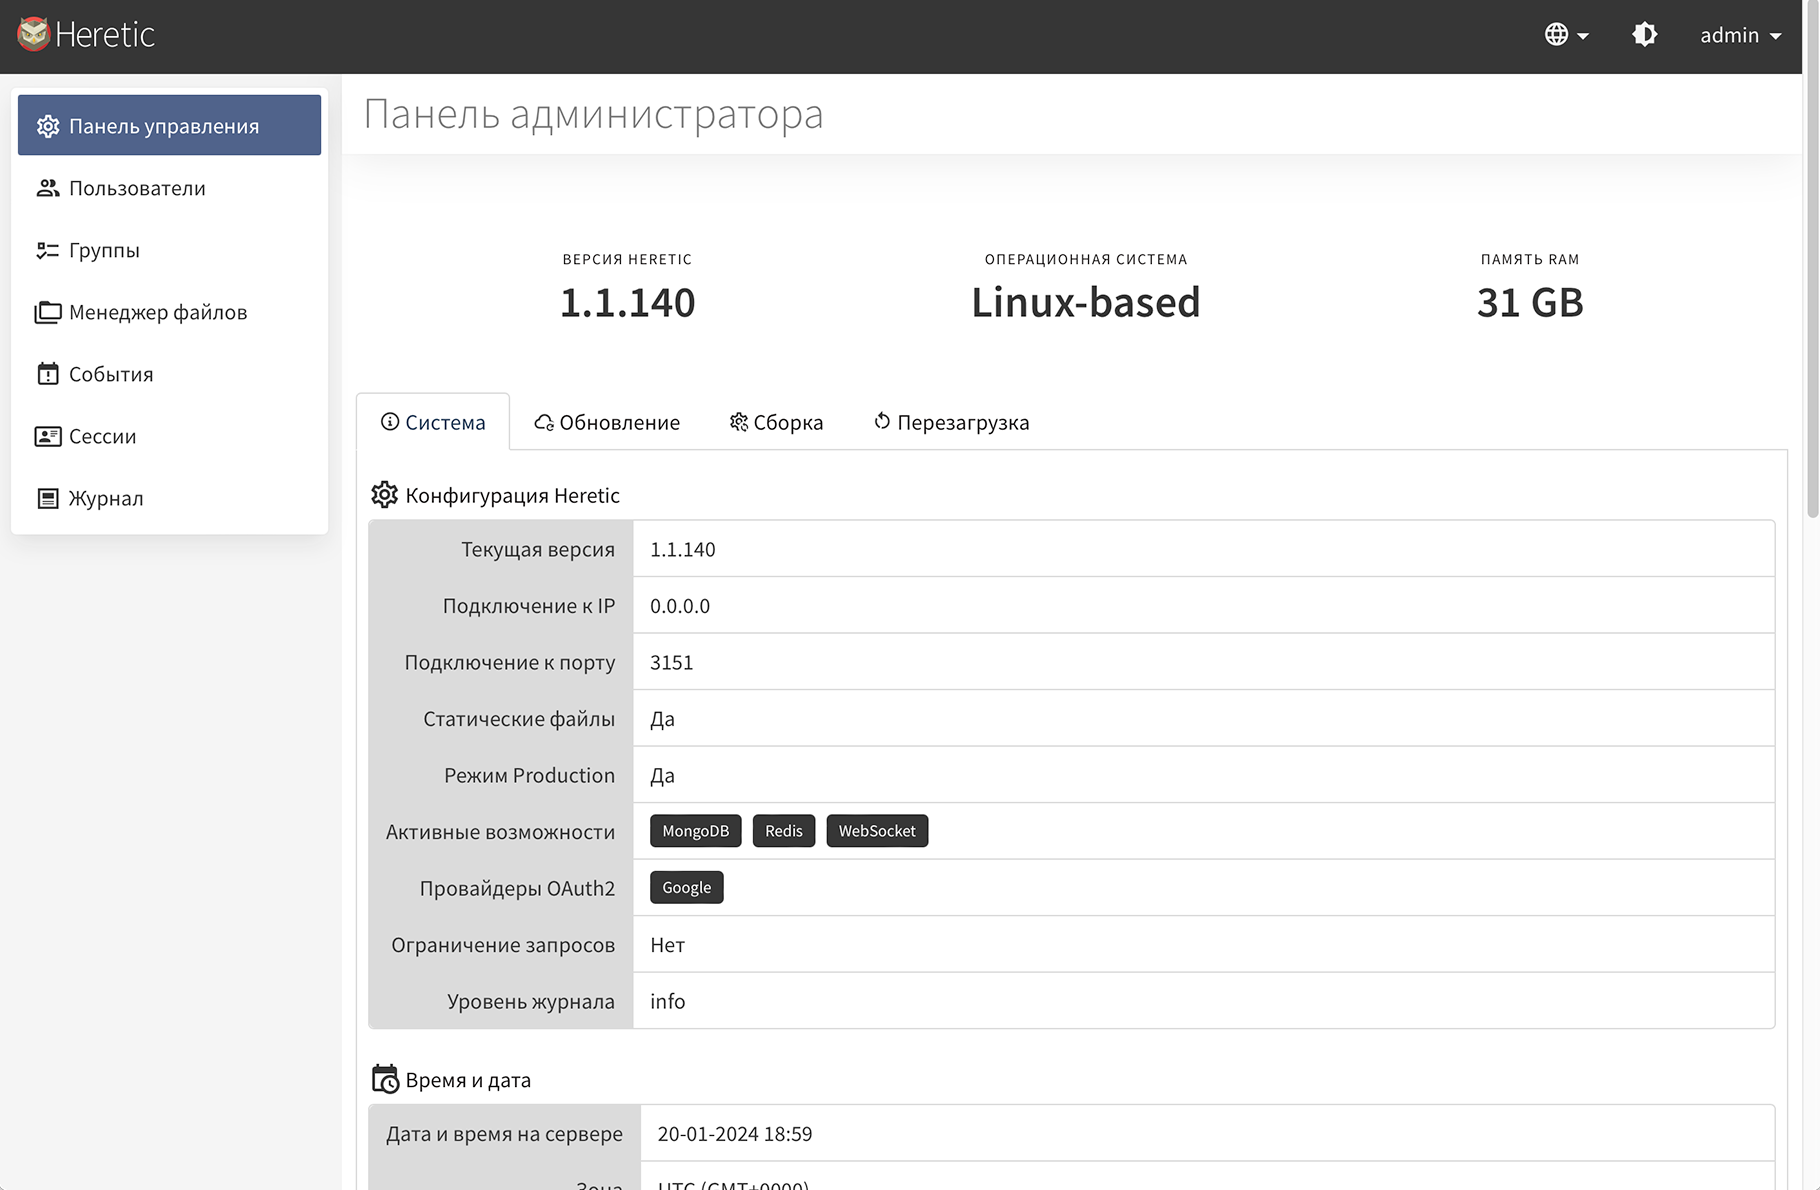
Task: Click the page vertical scrollbar
Action: [x=1811, y=259]
